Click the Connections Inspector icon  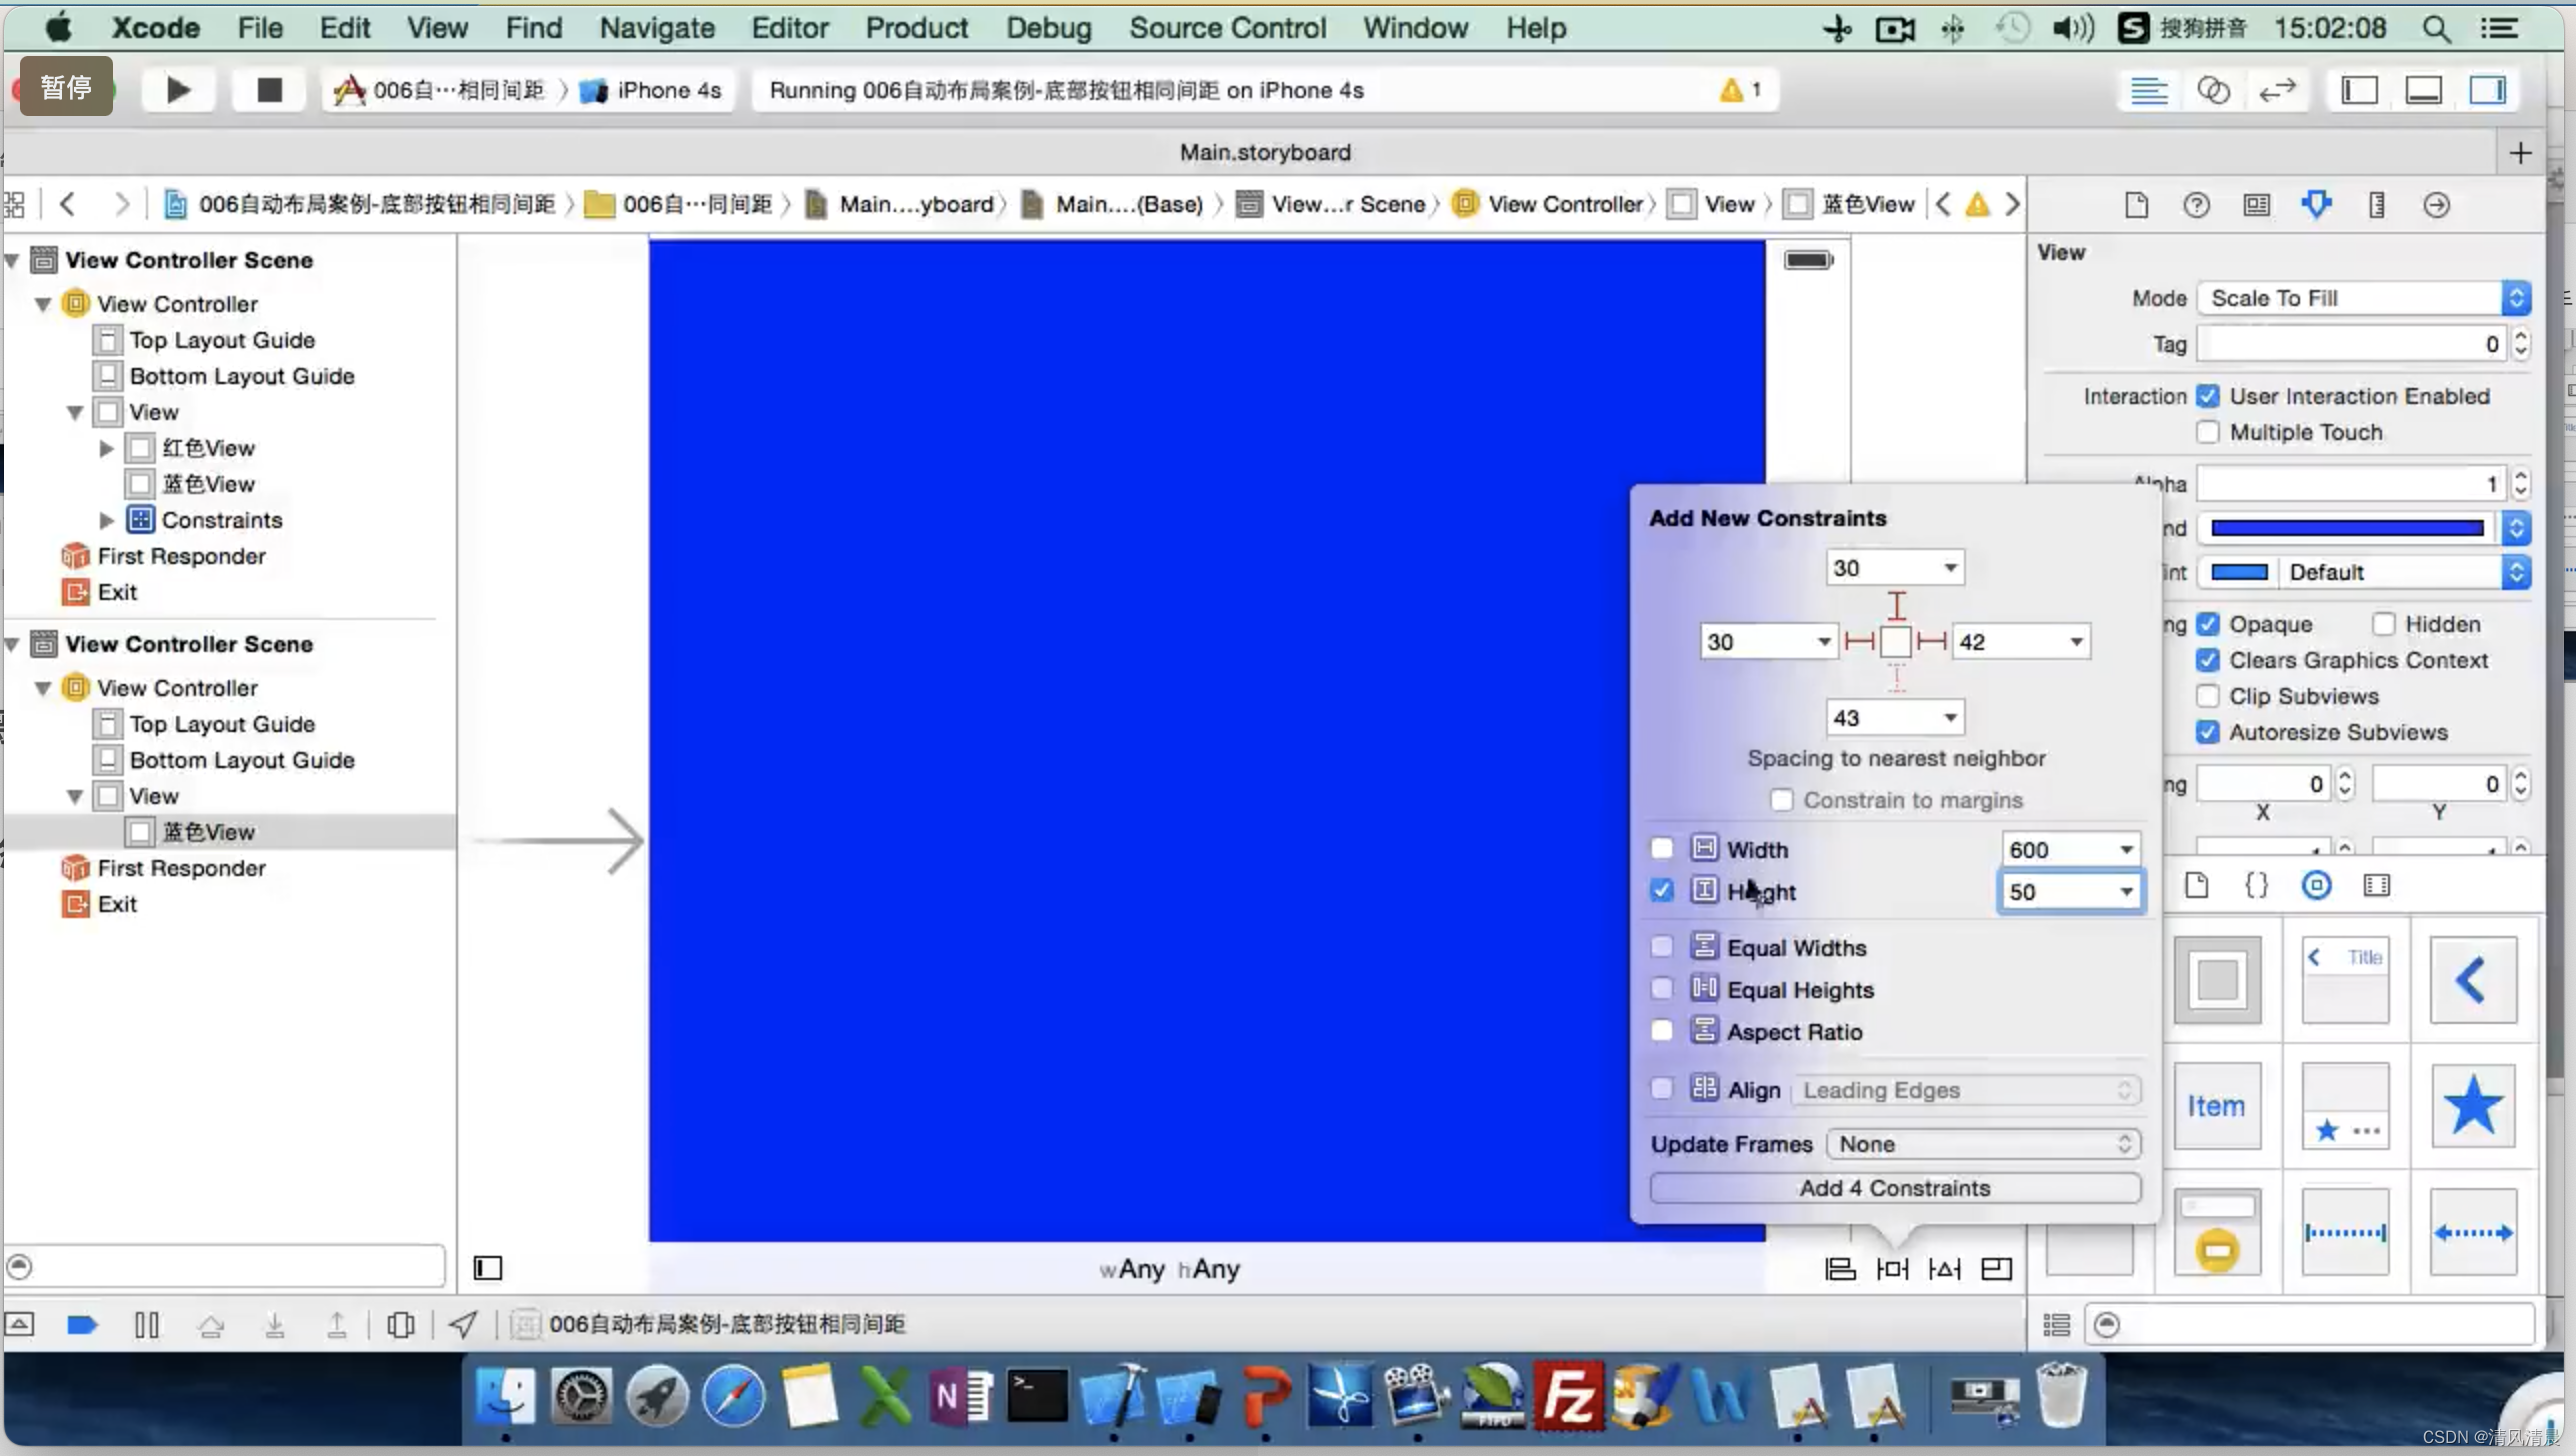coord(2438,203)
